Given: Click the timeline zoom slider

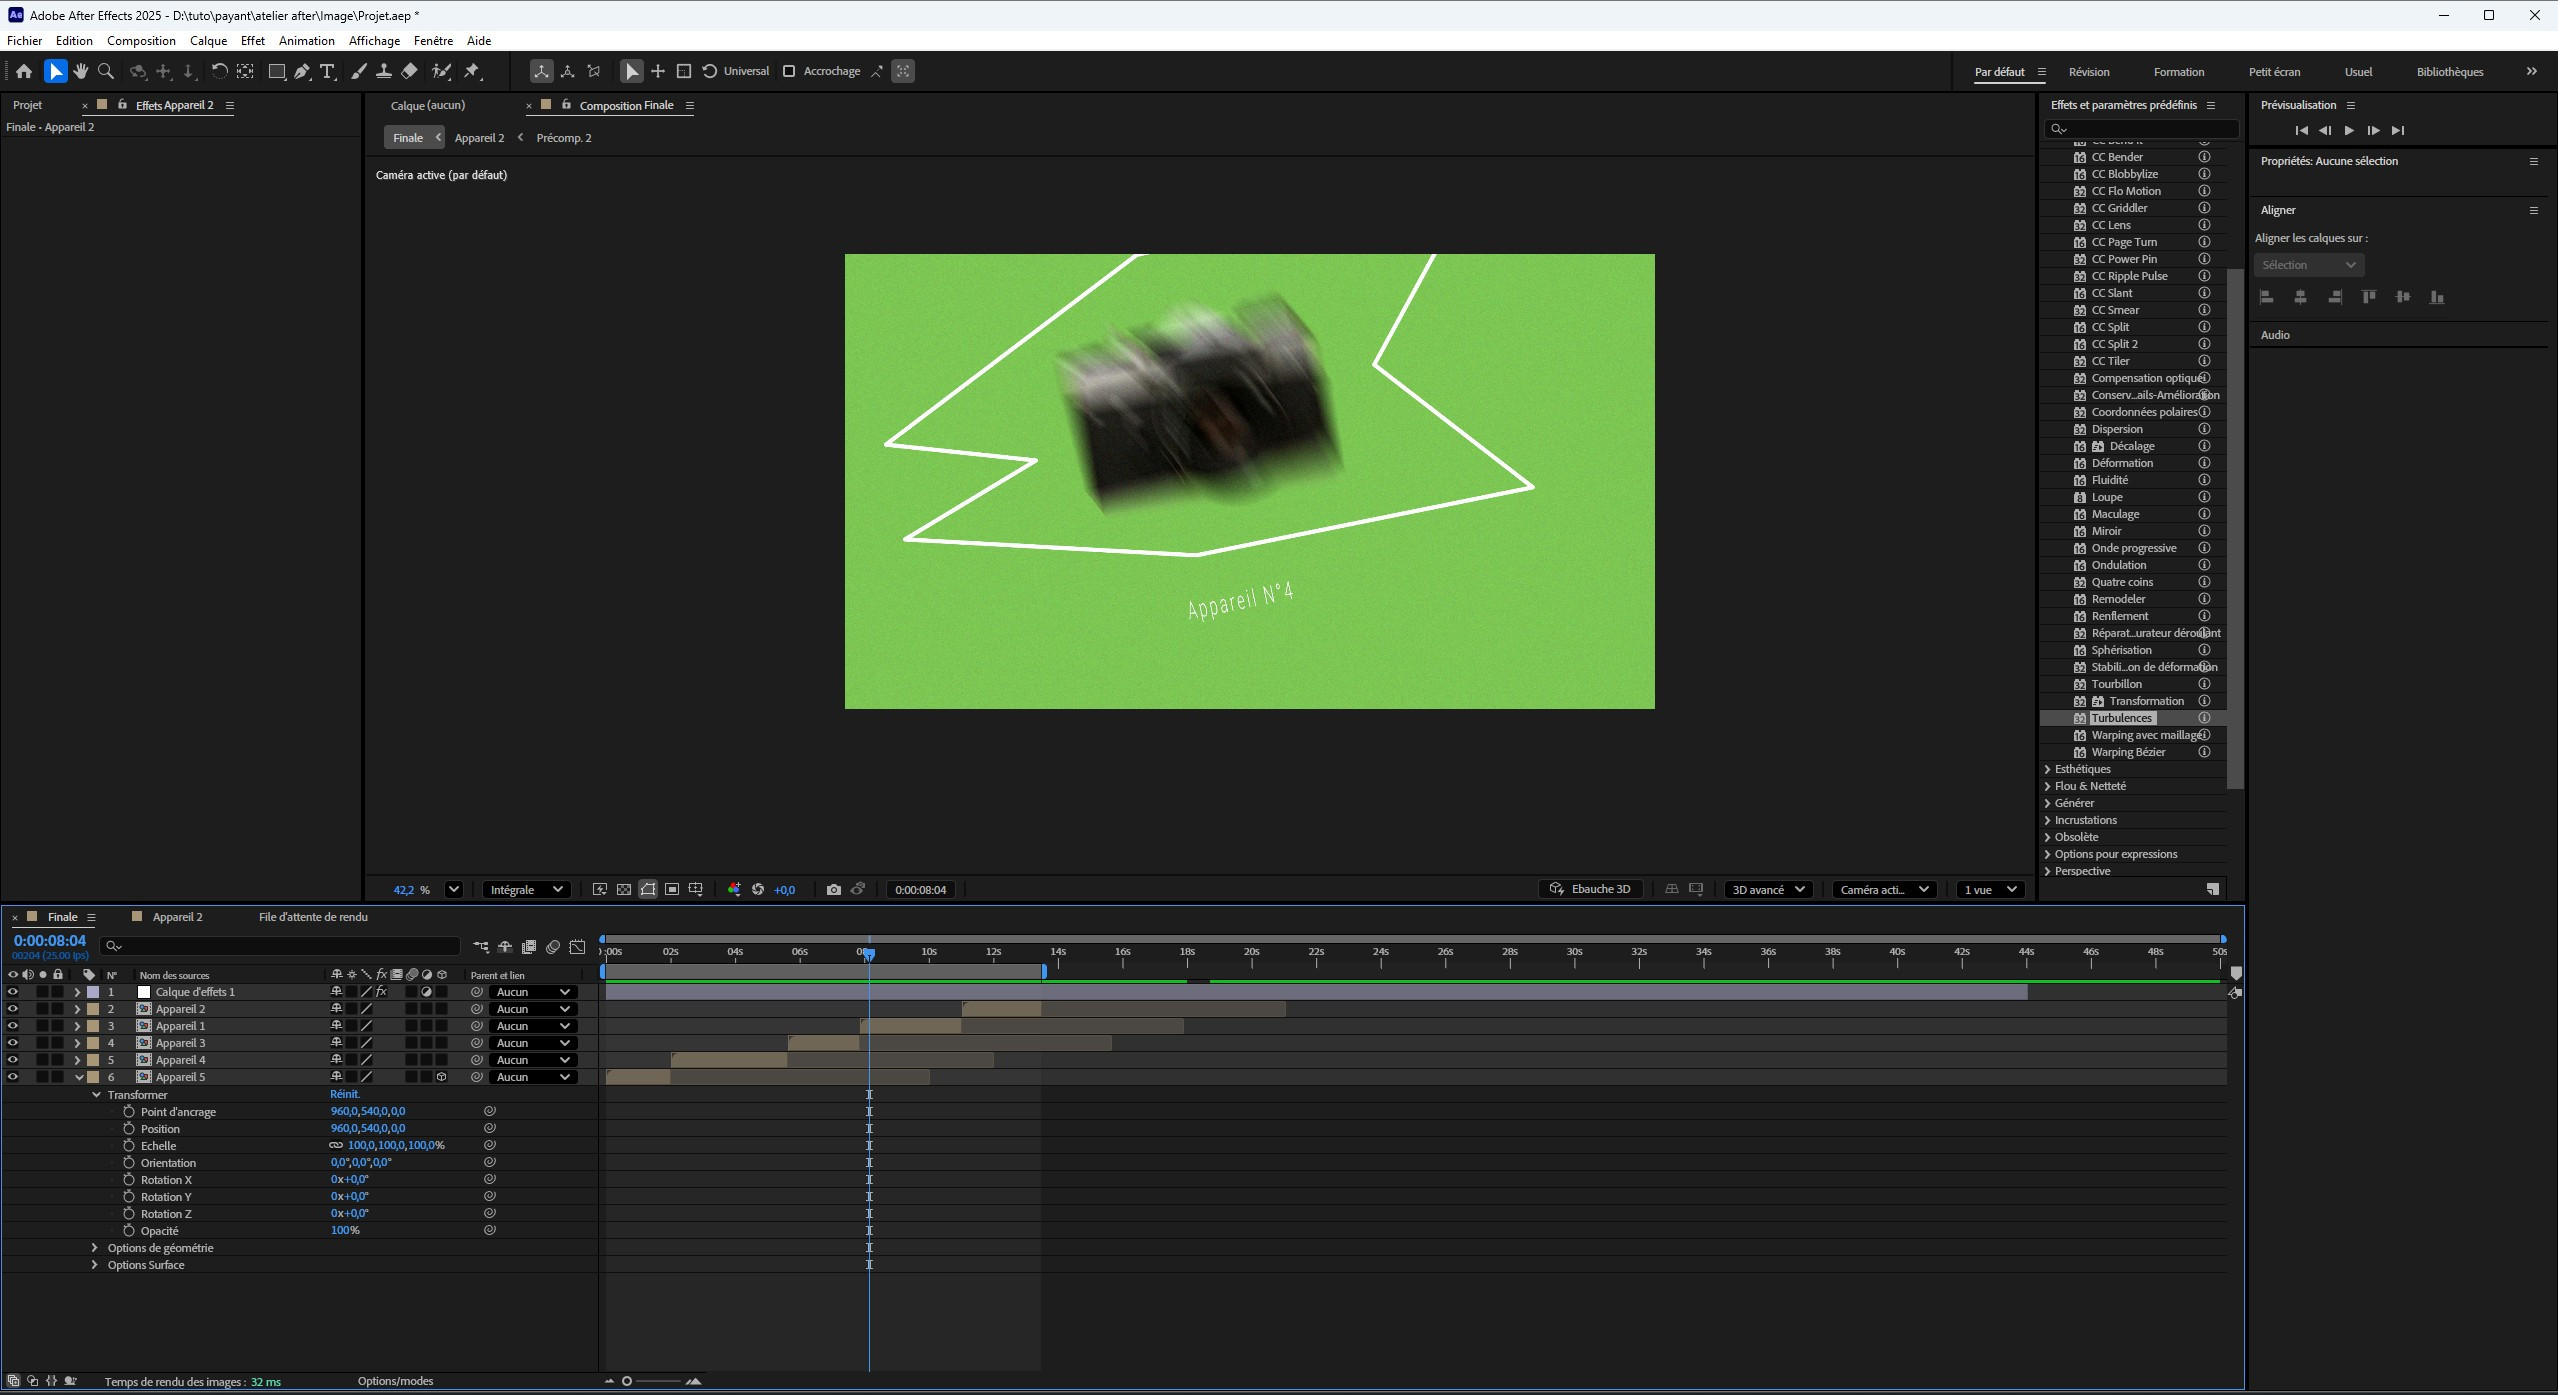Looking at the screenshot, I should pos(627,1381).
